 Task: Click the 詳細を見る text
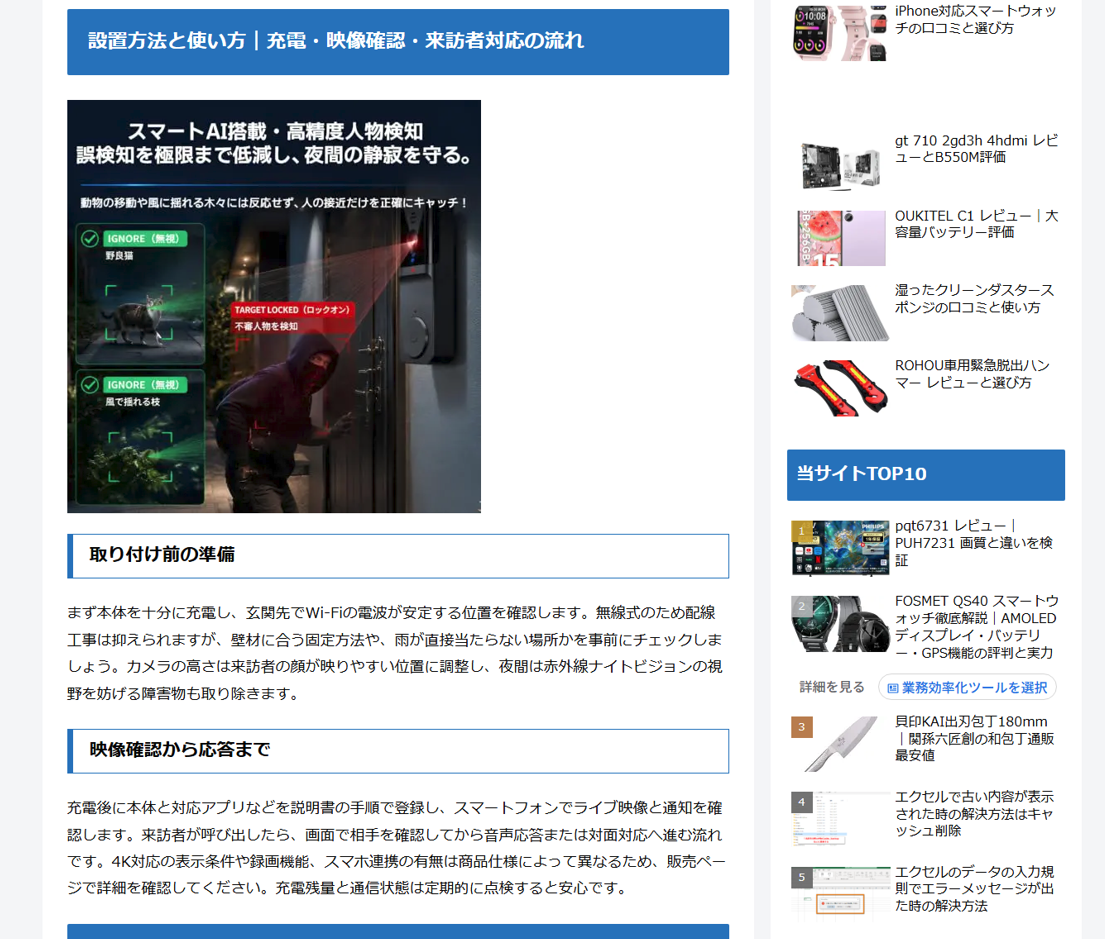[832, 687]
